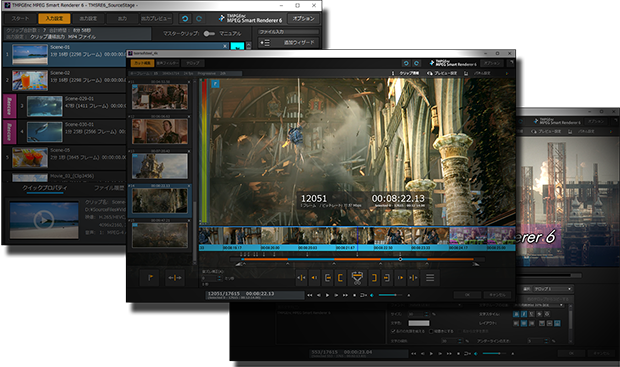This screenshot has width=620, height=367.
Task: Open the 選択 group dropdown
Action: [x=553, y=289]
